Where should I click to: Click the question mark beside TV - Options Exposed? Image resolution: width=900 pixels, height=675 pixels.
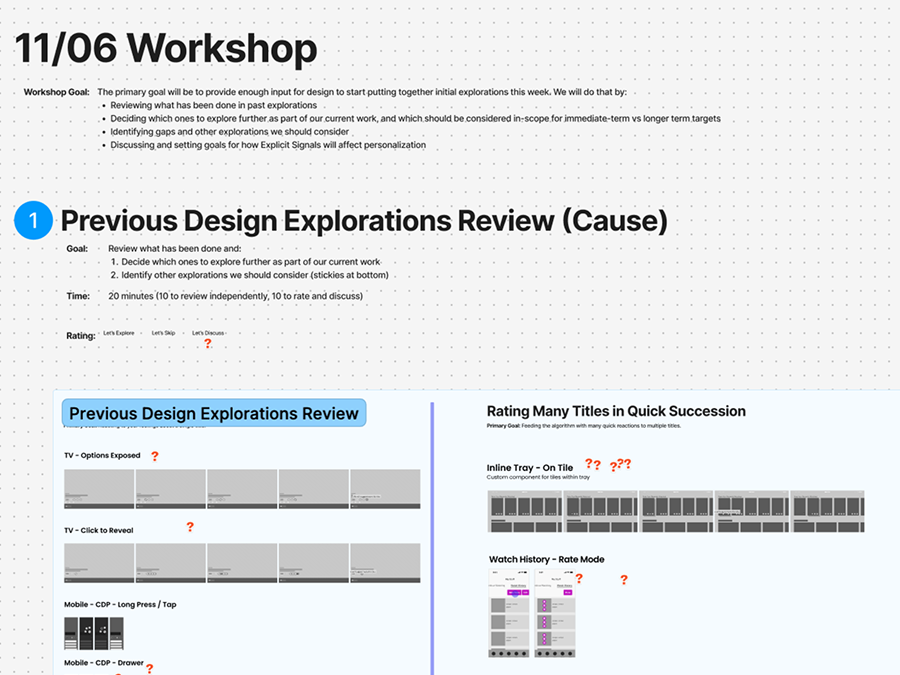click(155, 456)
